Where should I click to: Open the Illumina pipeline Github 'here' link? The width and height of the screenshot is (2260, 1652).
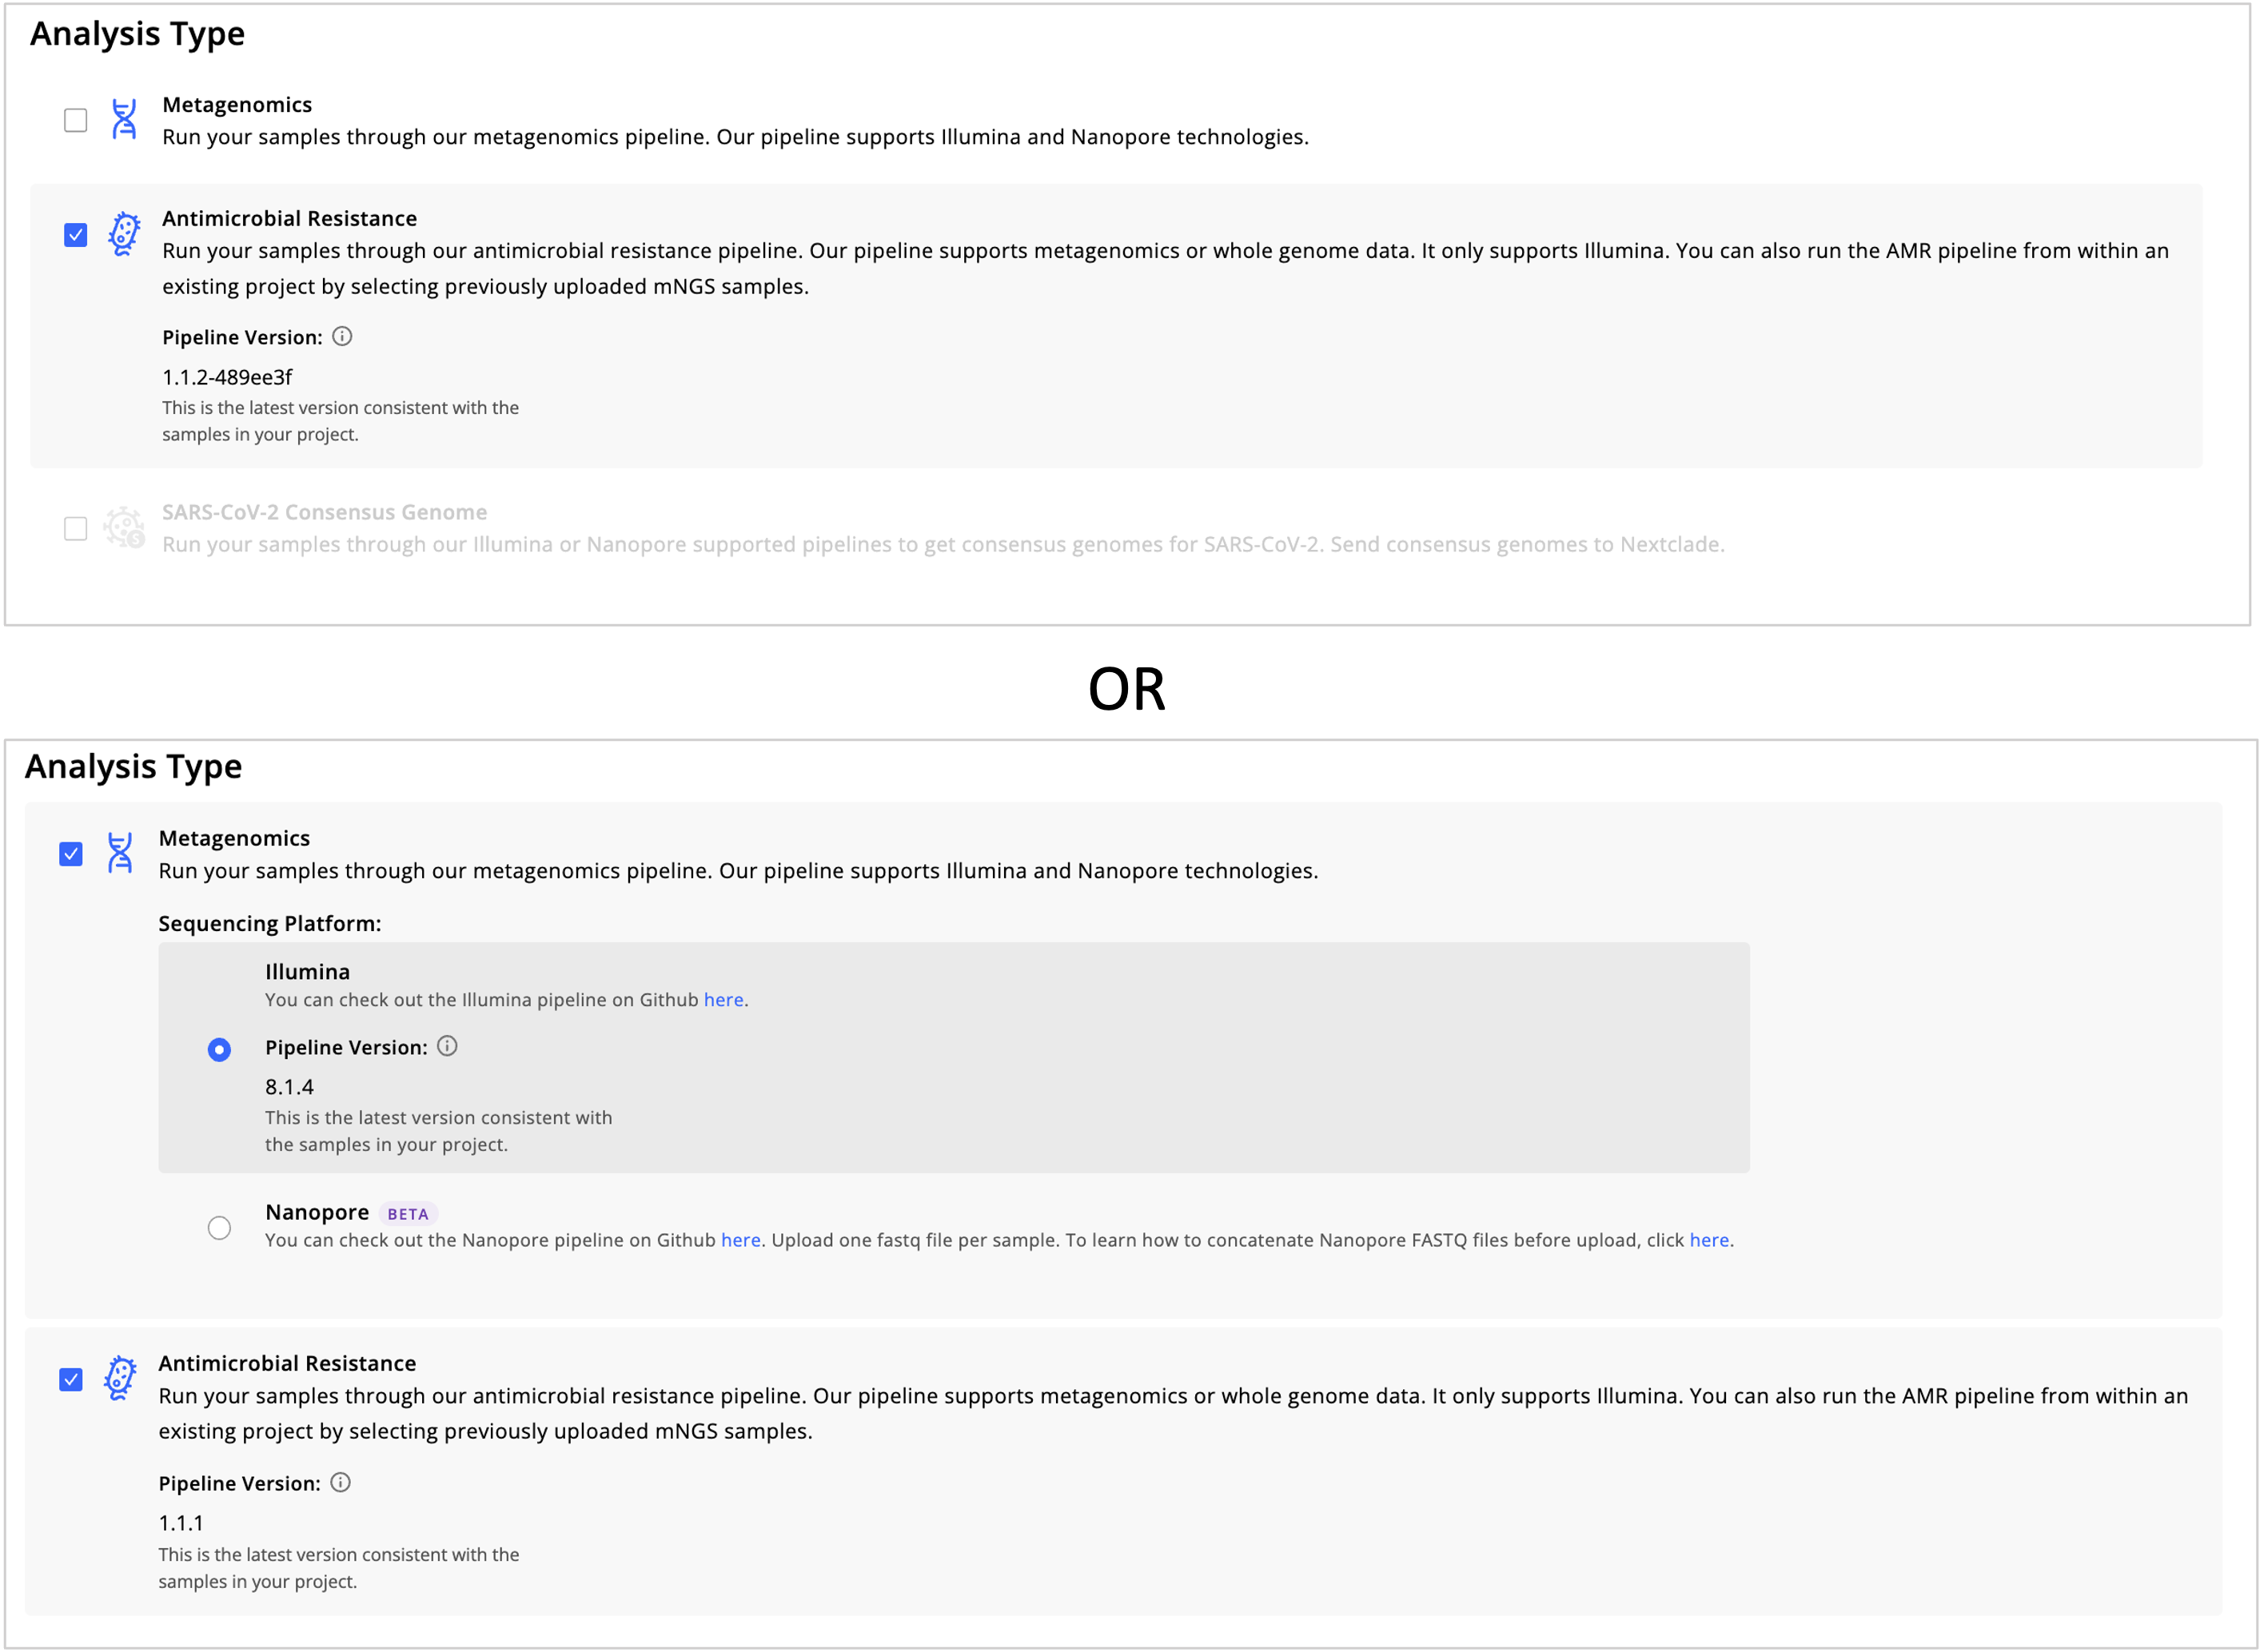(723, 1000)
